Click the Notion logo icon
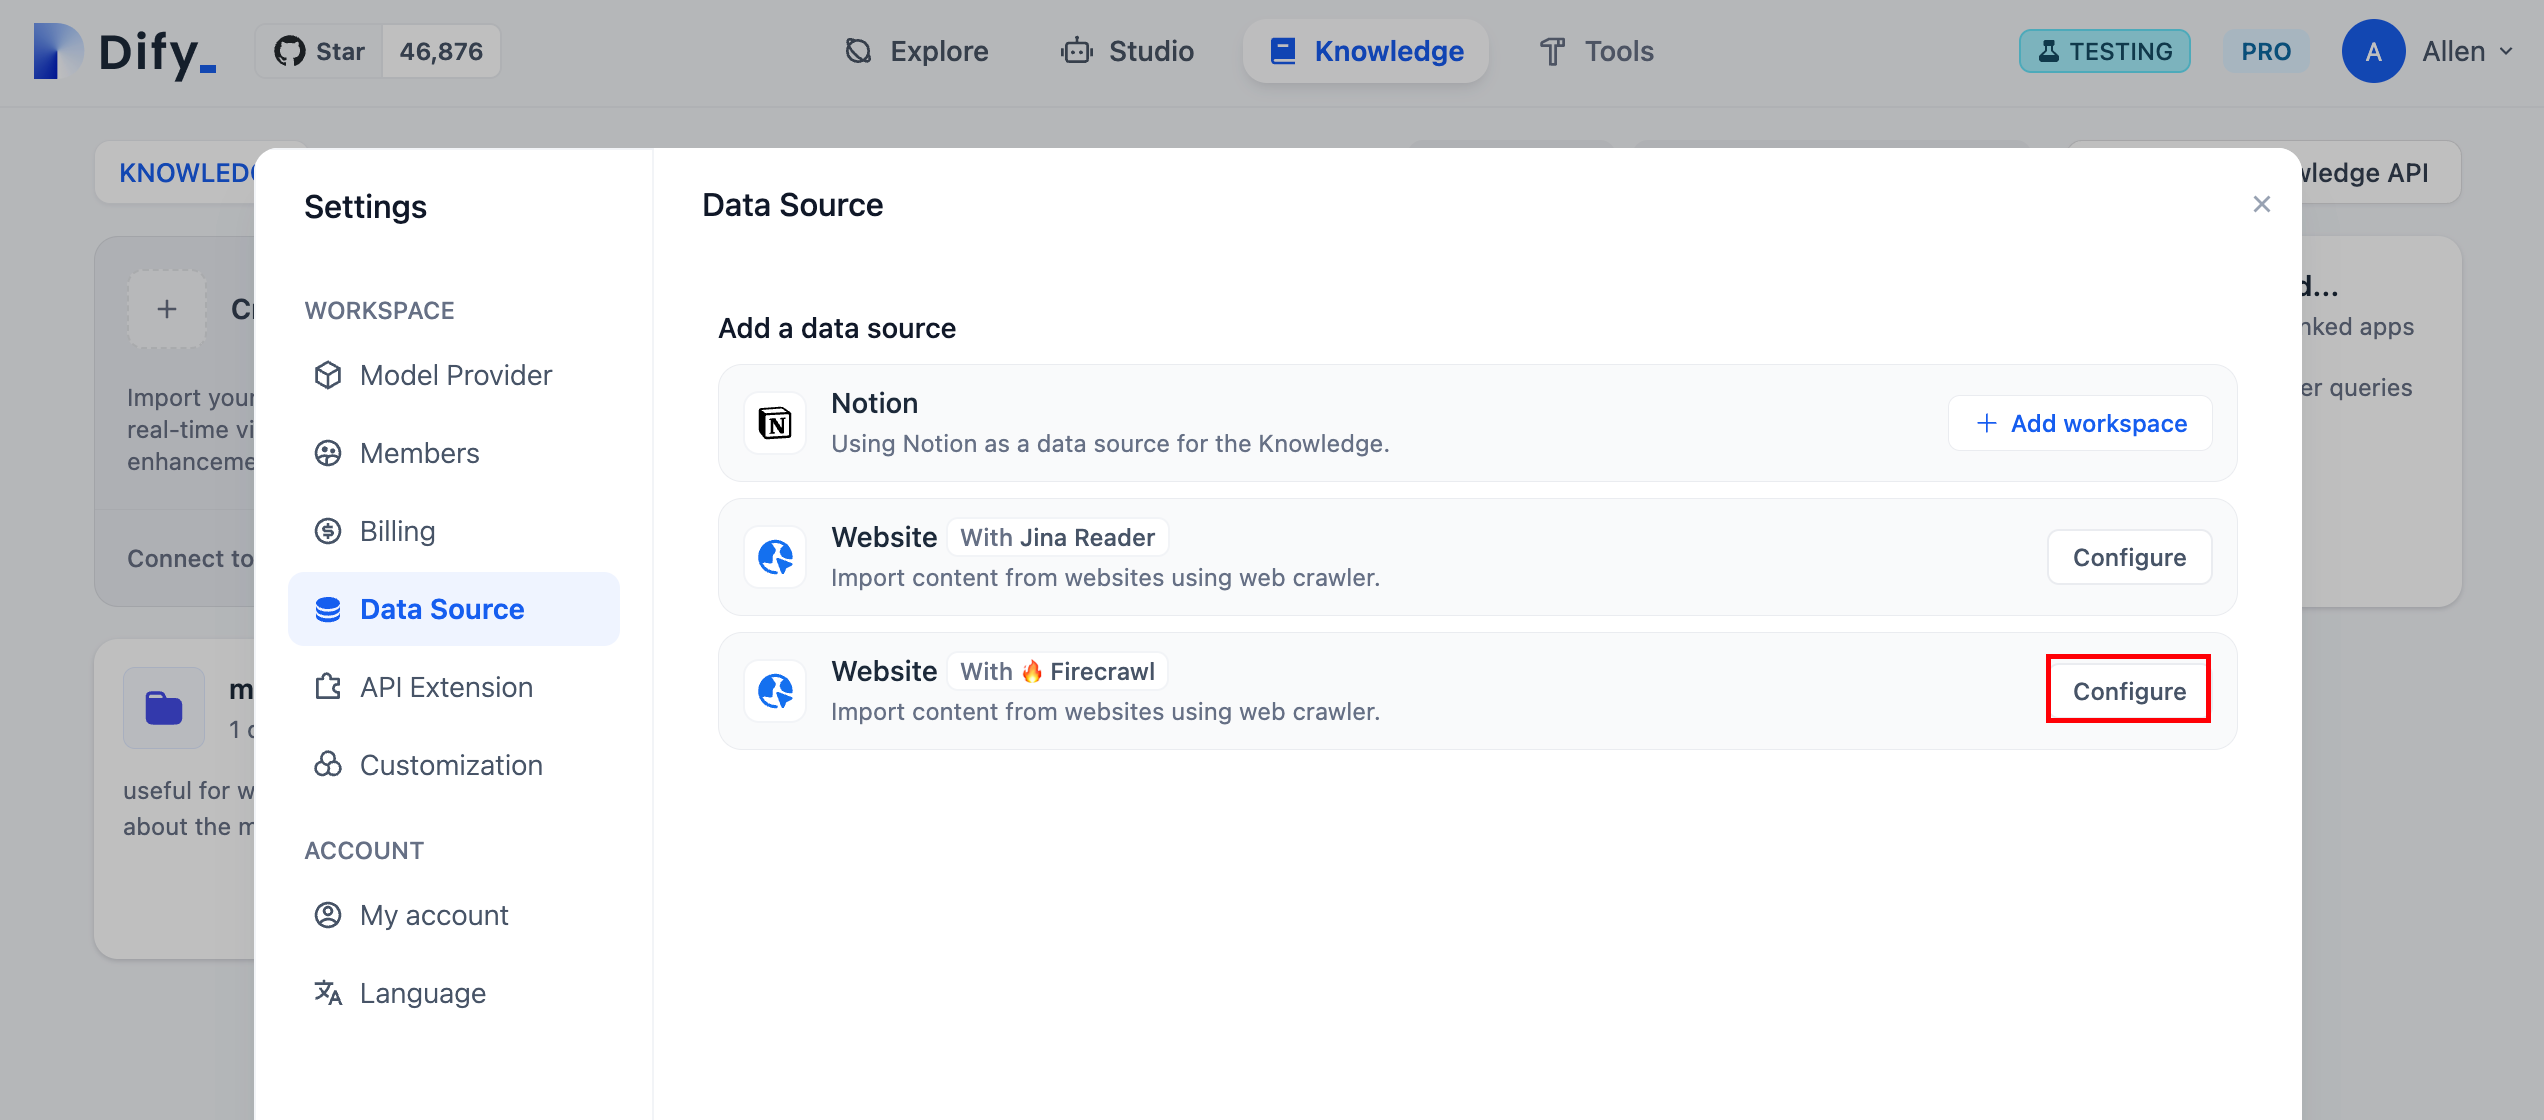 click(775, 423)
